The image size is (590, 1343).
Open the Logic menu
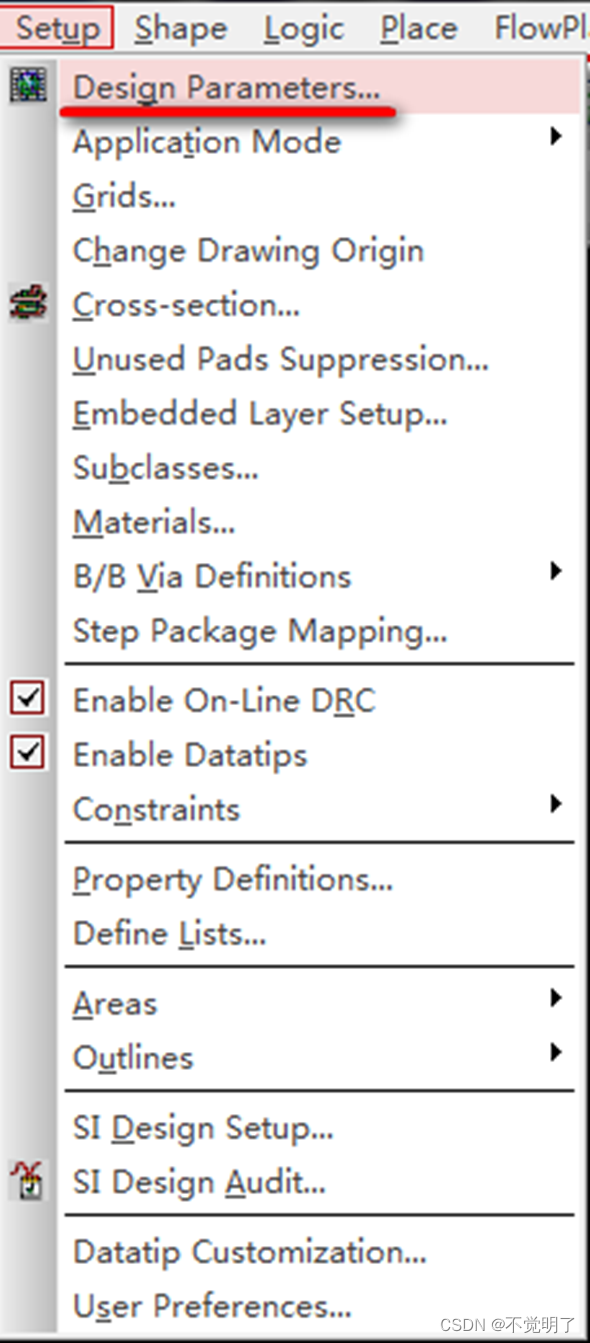304,28
